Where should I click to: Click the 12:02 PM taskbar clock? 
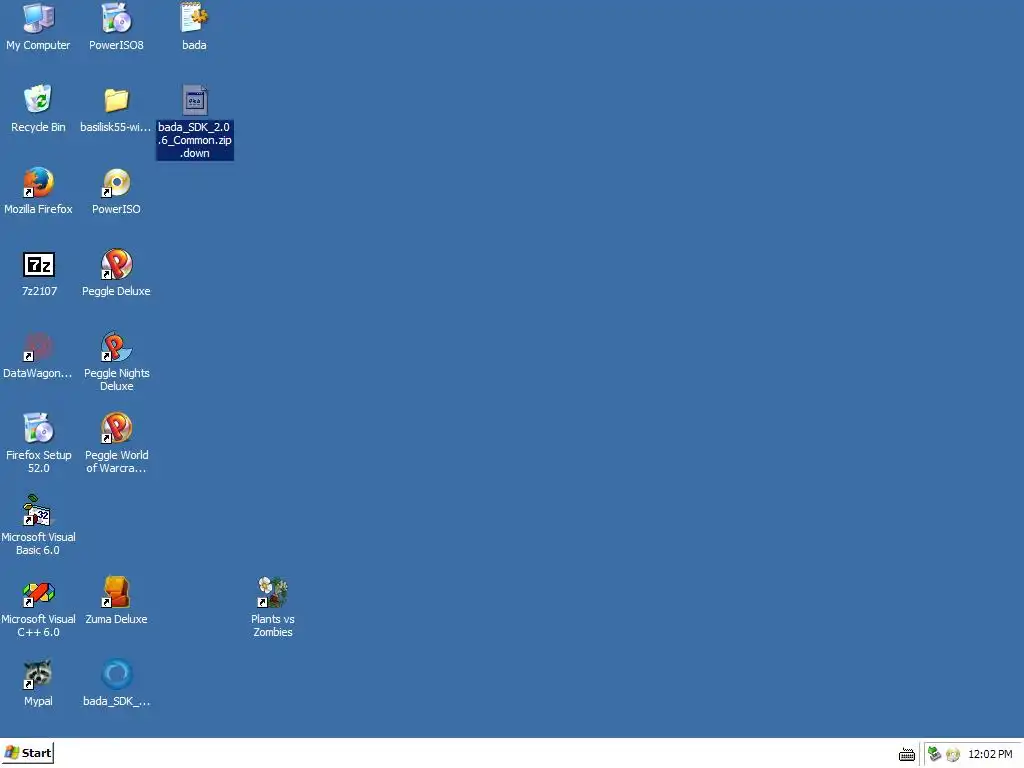990,754
